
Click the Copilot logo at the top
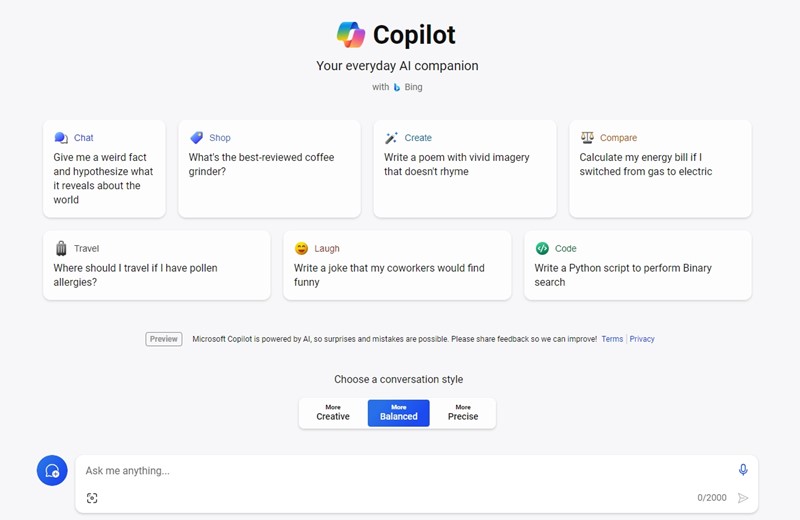(351, 35)
